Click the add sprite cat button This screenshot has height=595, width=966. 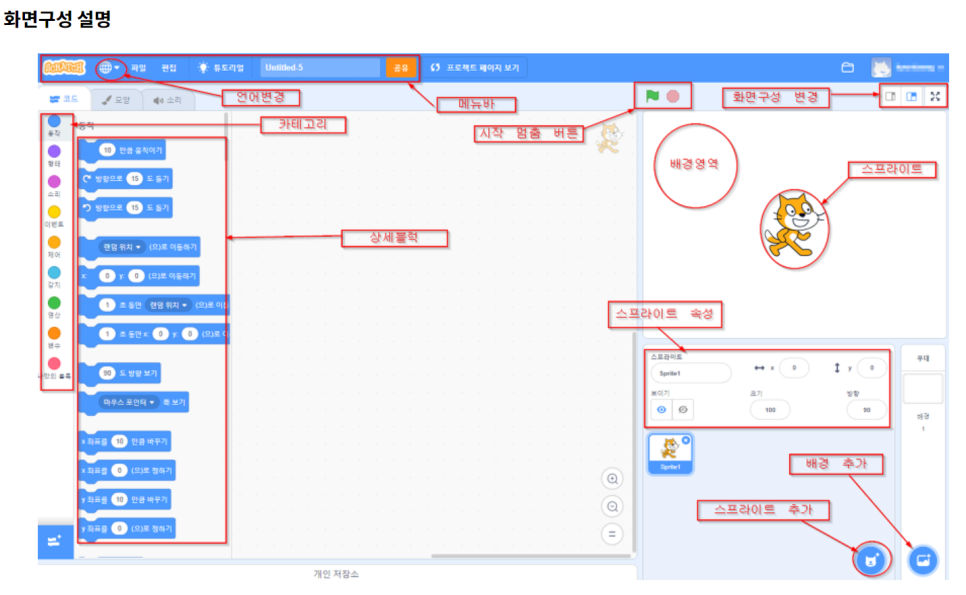(871, 560)
